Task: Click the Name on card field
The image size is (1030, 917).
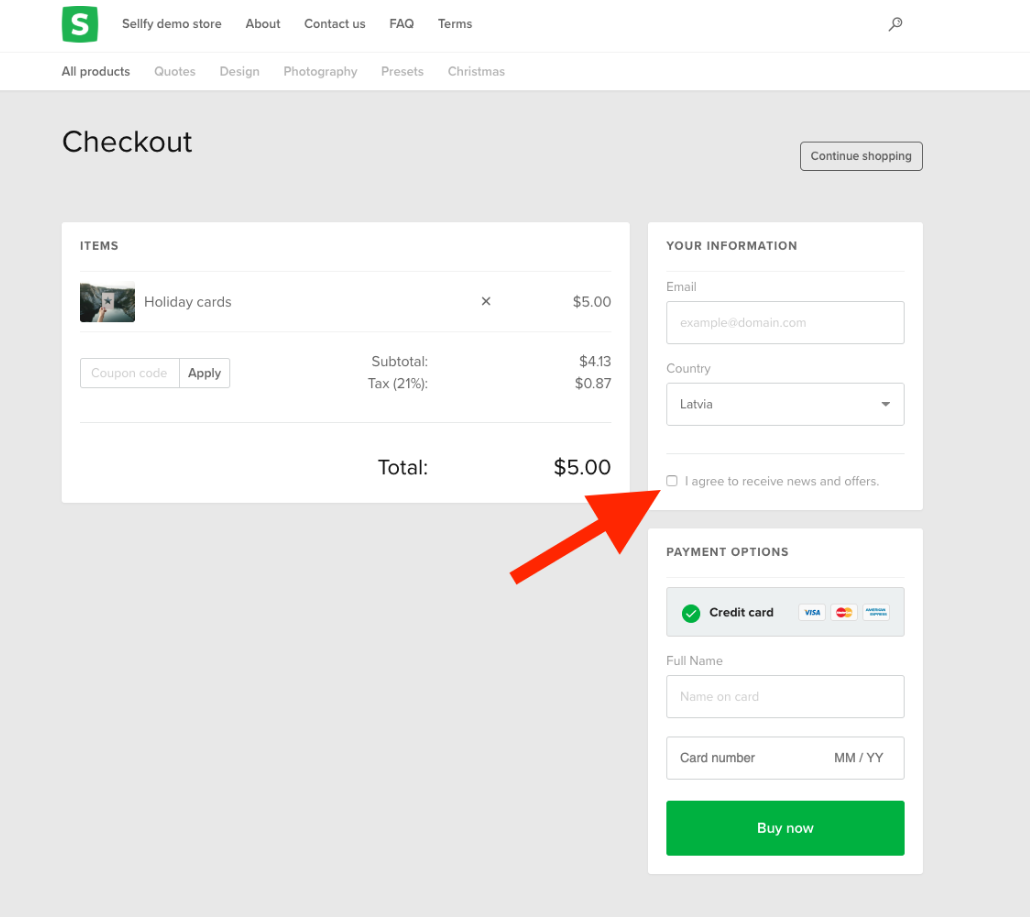Action: click(785, 696)
